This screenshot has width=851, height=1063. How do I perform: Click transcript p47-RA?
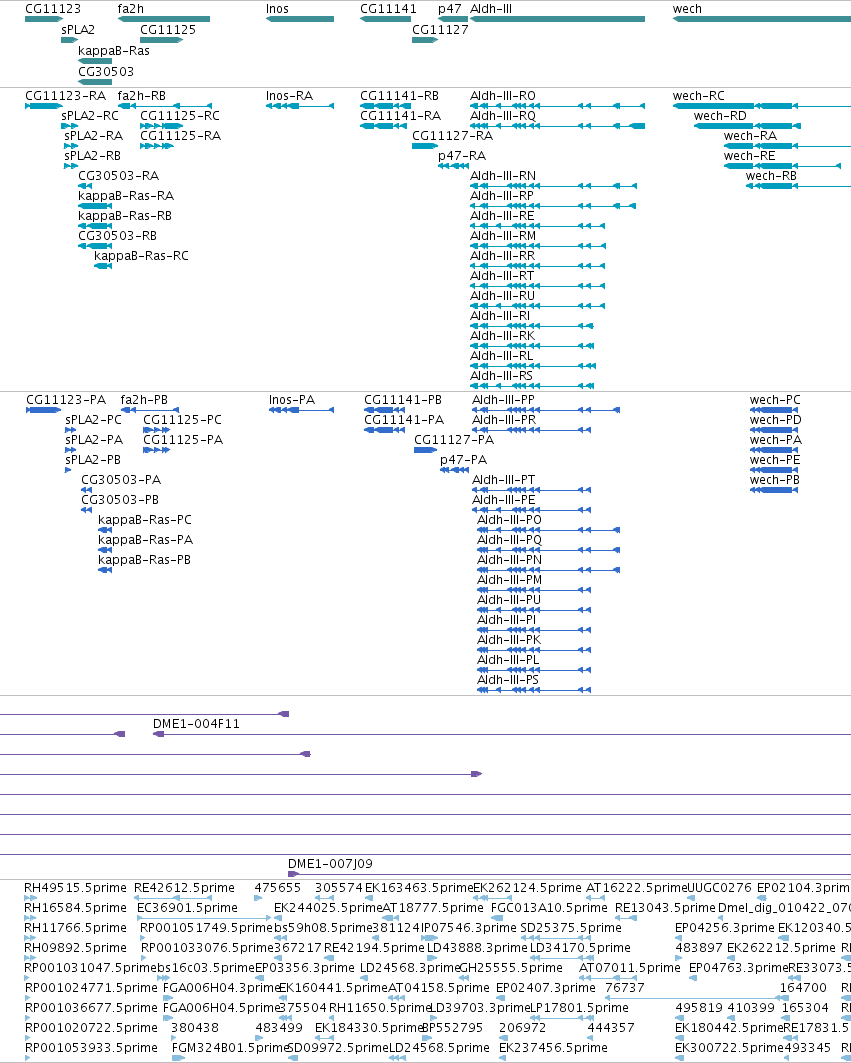[462, 156]
